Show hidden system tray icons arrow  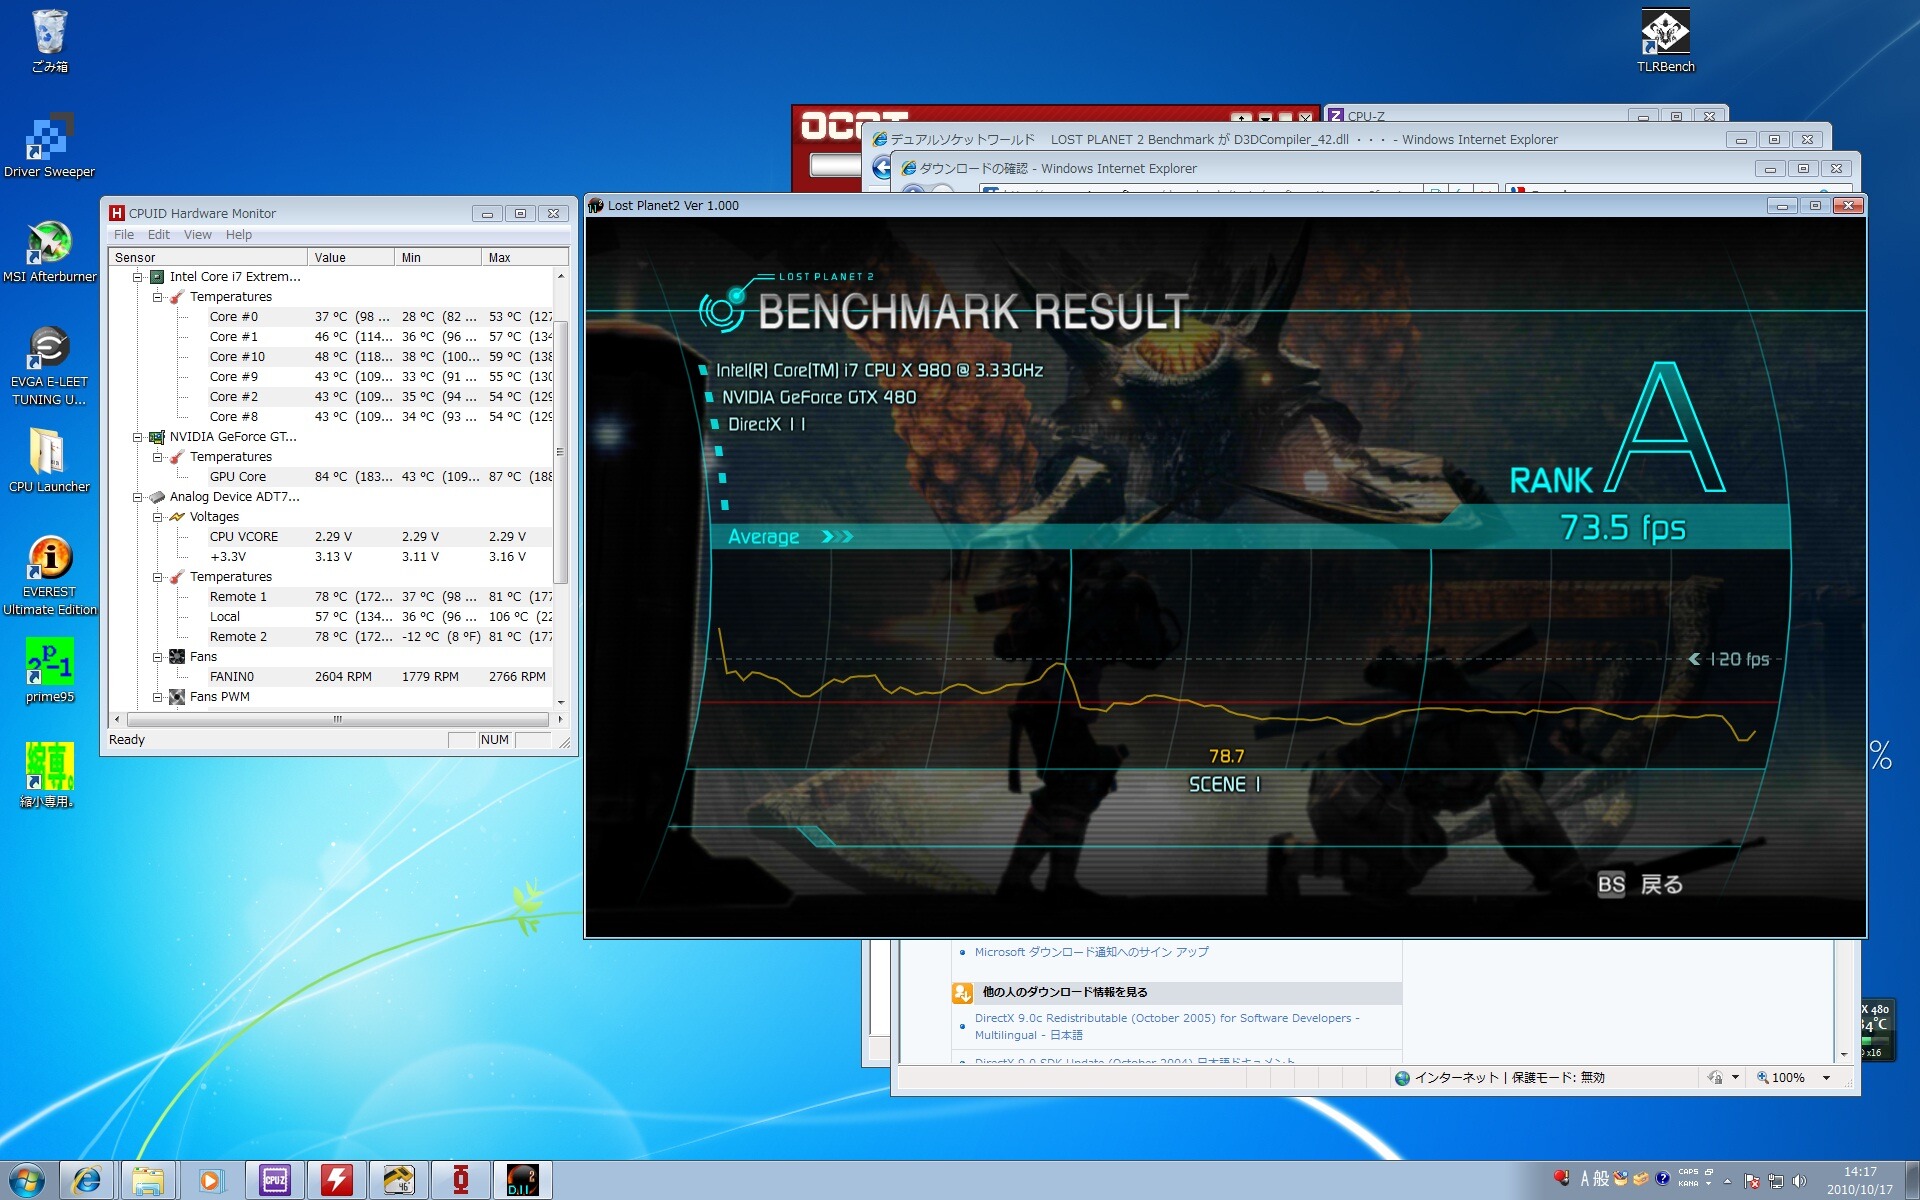[1727, 1180]
